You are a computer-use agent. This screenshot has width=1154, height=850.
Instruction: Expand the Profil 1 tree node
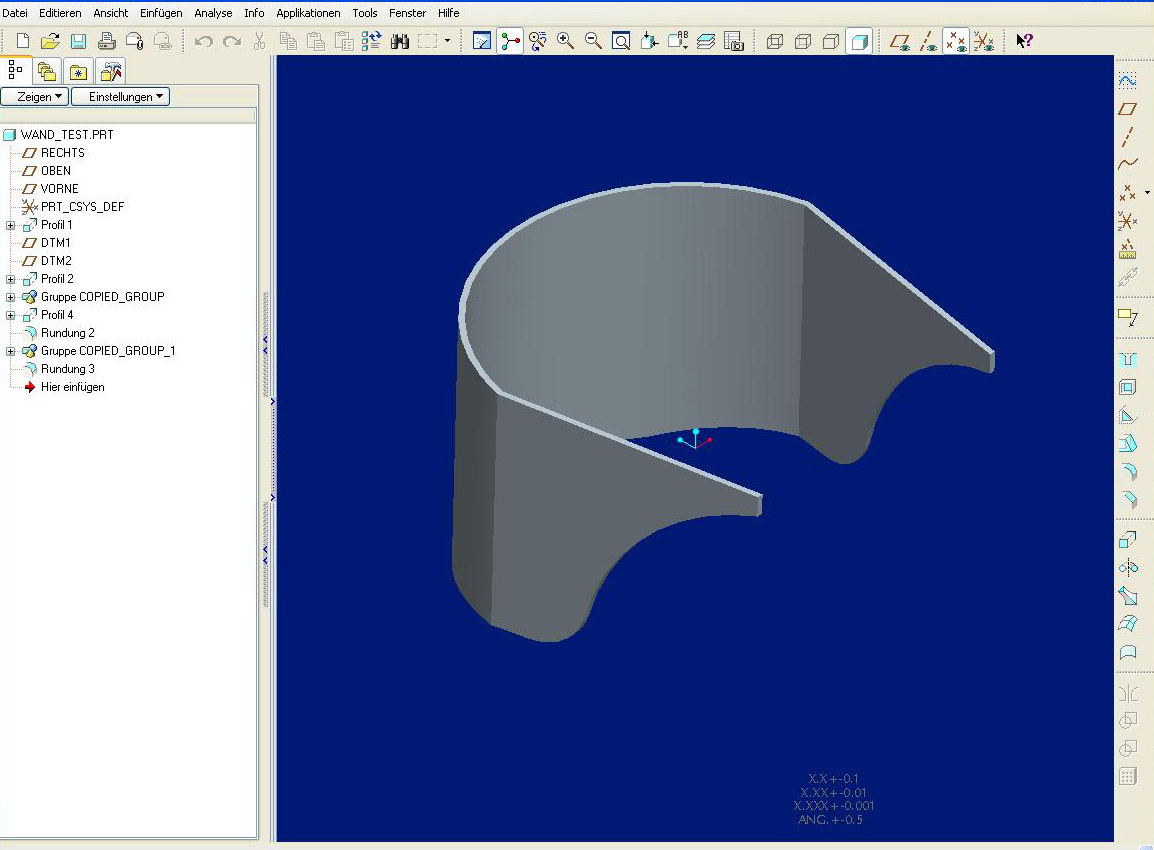[x=11, y=225]
